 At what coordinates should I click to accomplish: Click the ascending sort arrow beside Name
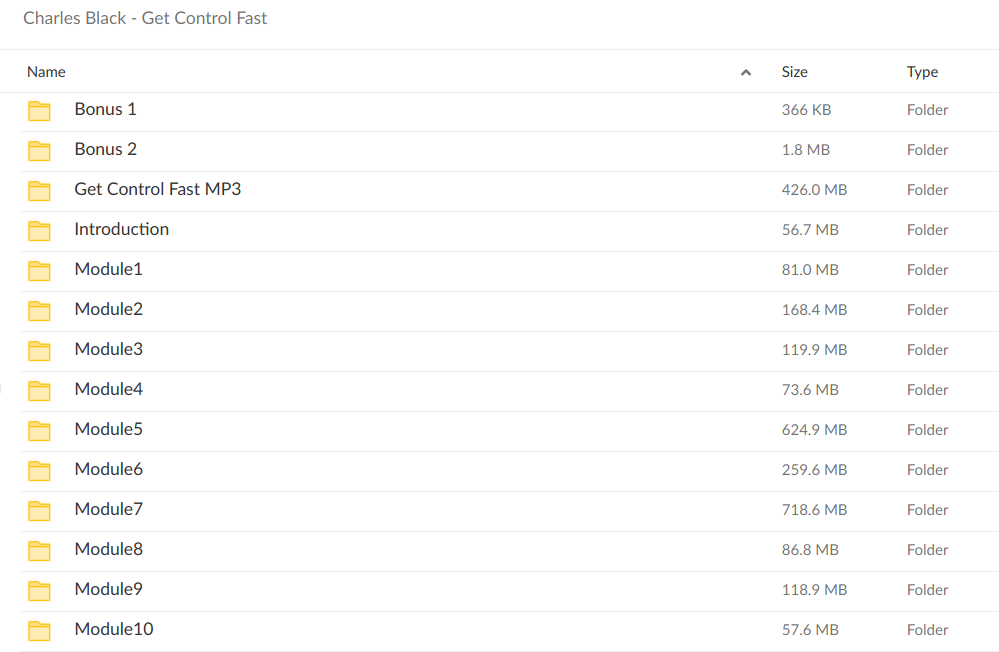point(746,72)
